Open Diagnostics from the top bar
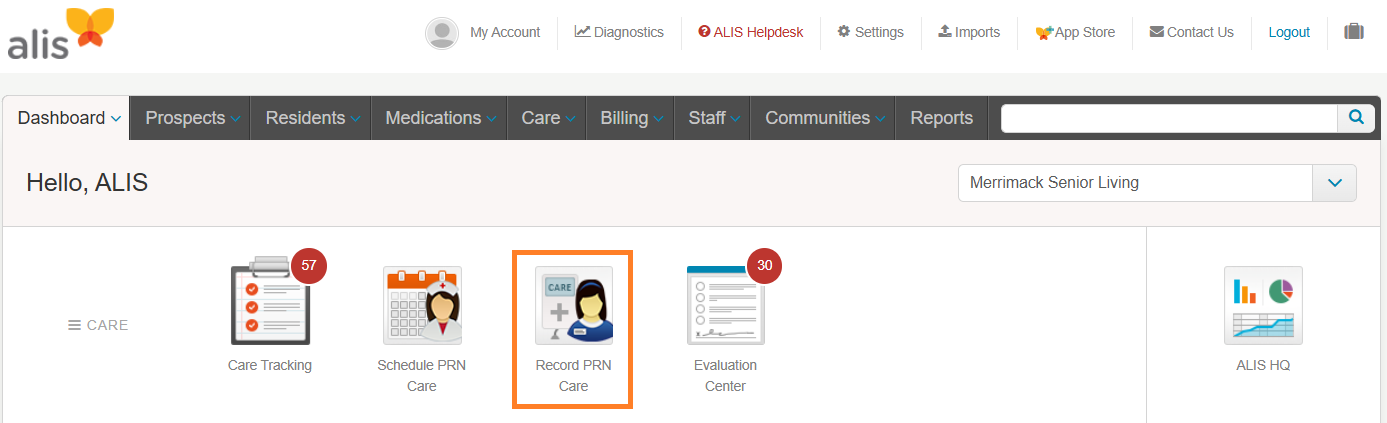Viewport: 1387px width, 423px height. coord(619,32)
